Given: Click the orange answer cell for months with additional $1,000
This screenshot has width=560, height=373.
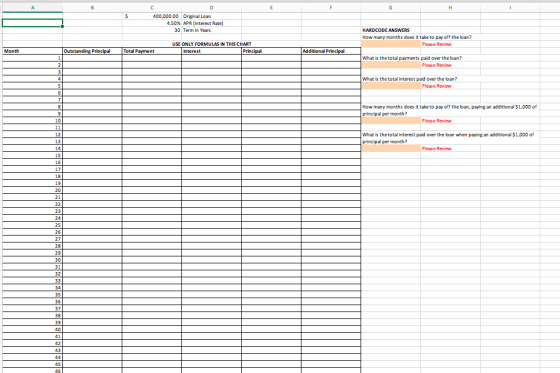Looking at the screenshot, I should coord(390,121).
